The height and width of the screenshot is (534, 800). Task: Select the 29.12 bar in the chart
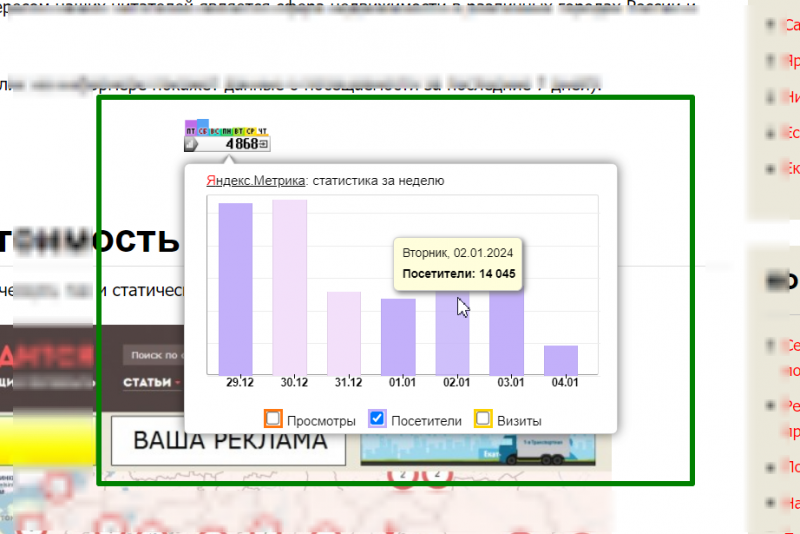click(x=235, y=289)
